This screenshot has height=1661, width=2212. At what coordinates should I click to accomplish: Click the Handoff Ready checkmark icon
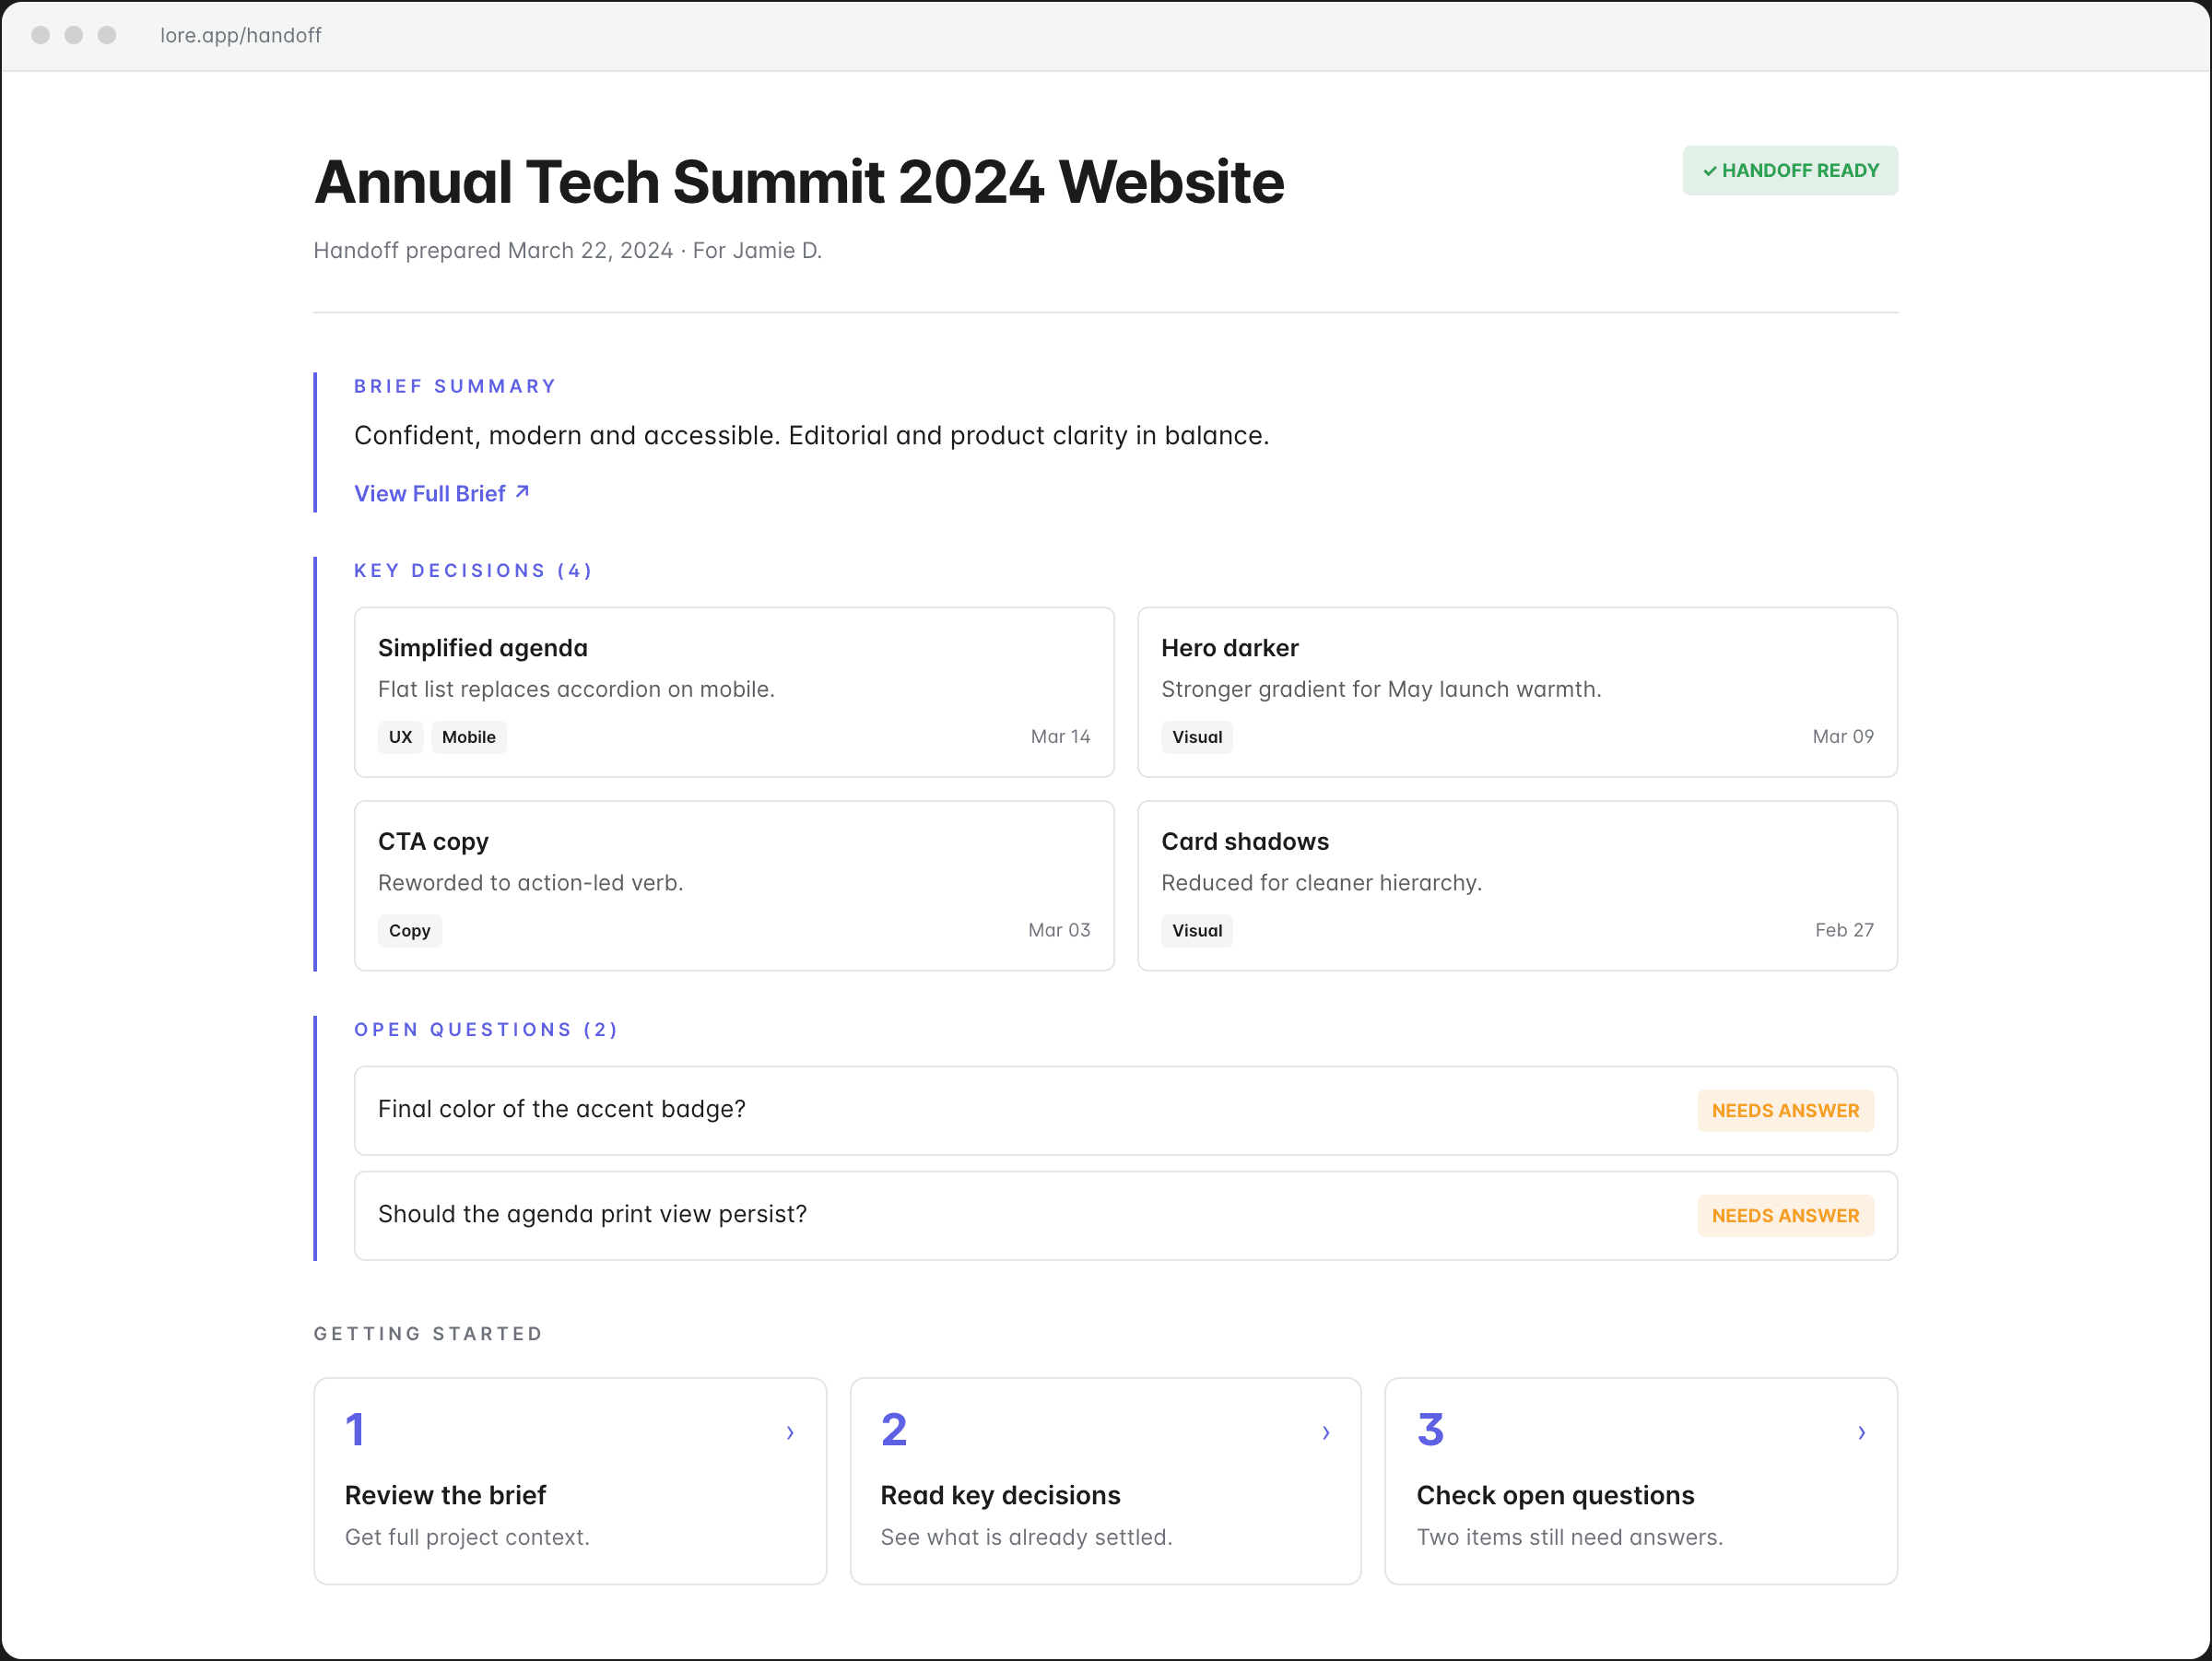tap(1710, 171)
